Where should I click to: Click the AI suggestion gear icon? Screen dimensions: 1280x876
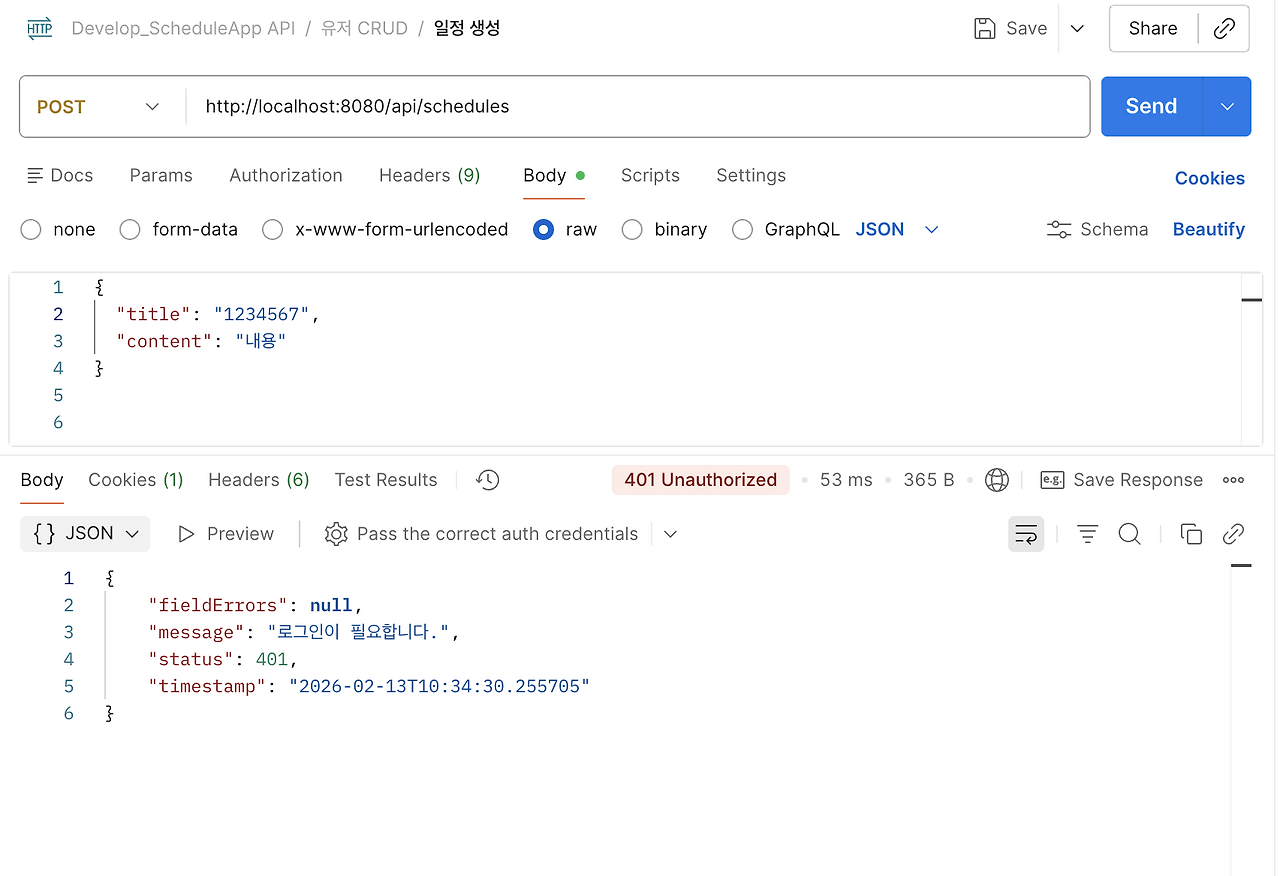[x=336, y=534]
